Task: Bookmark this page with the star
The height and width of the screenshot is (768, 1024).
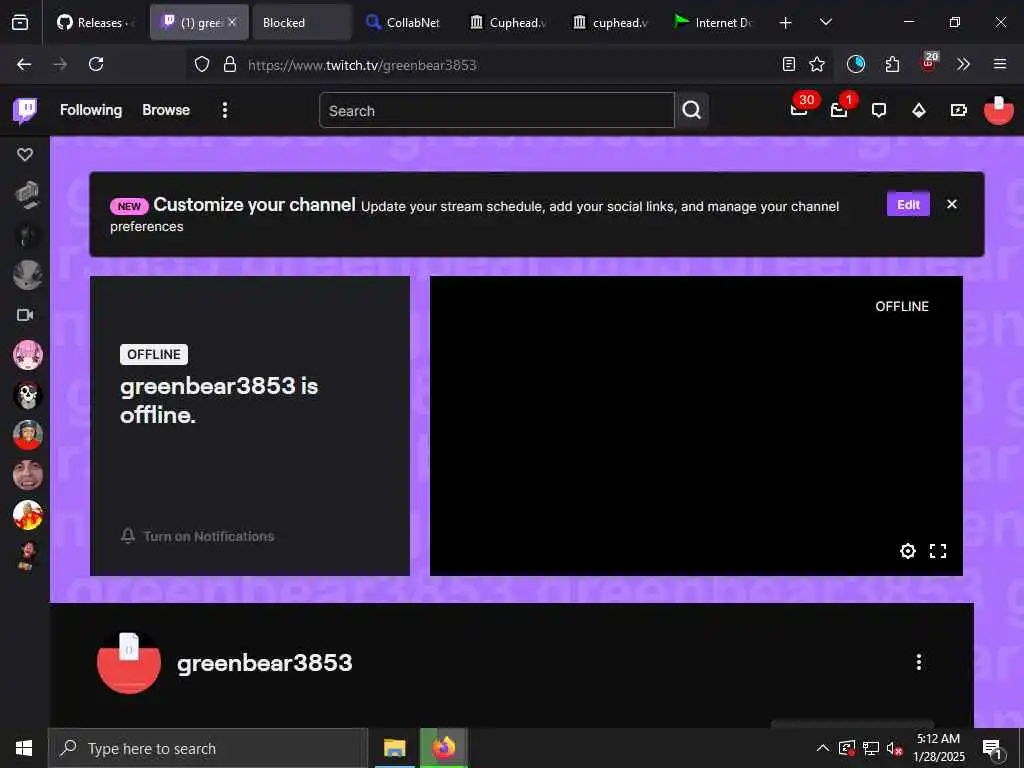Action: pyautogui.click(x=817, y=64)
